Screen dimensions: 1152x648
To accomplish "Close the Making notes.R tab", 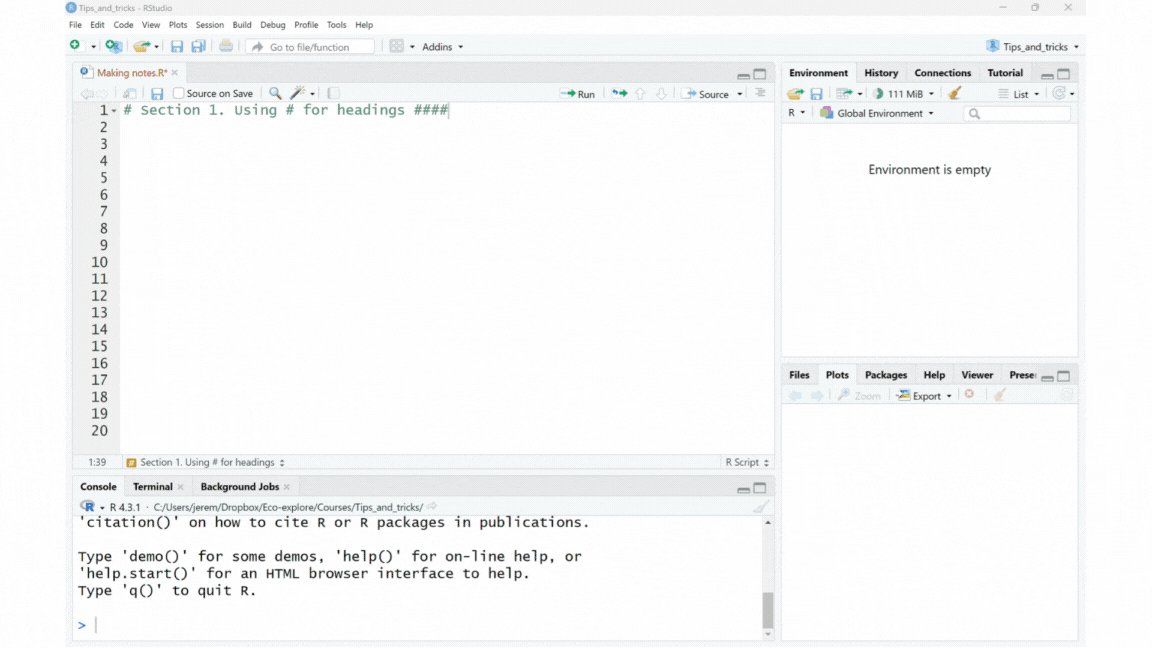I will [x=175, y=73].
